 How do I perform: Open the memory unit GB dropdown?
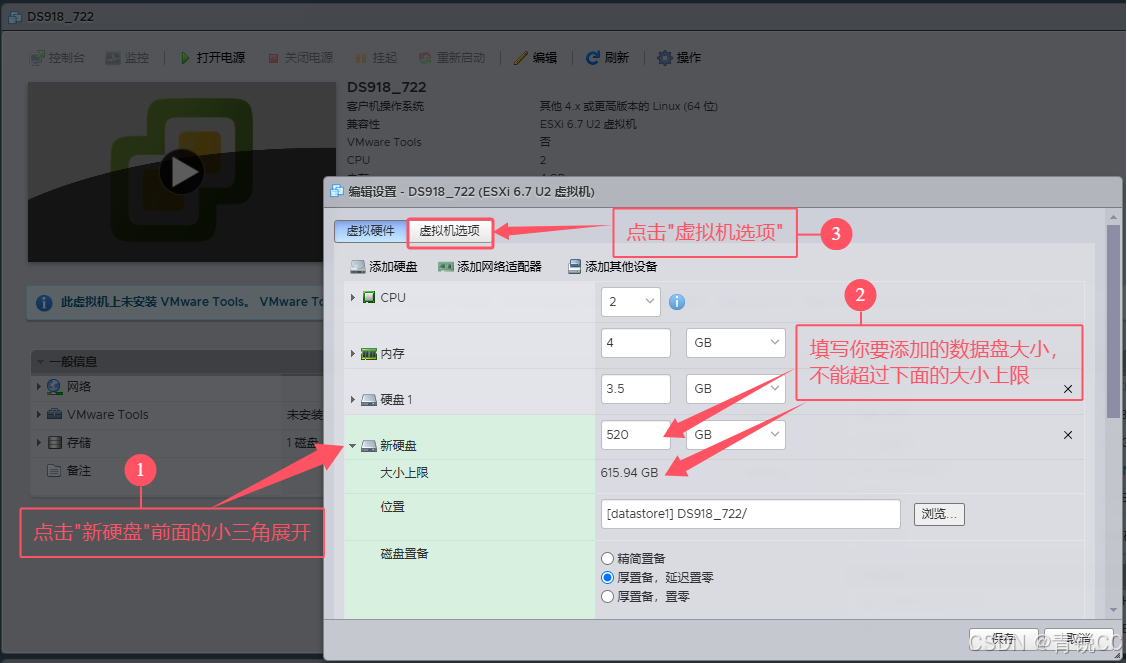735,343
